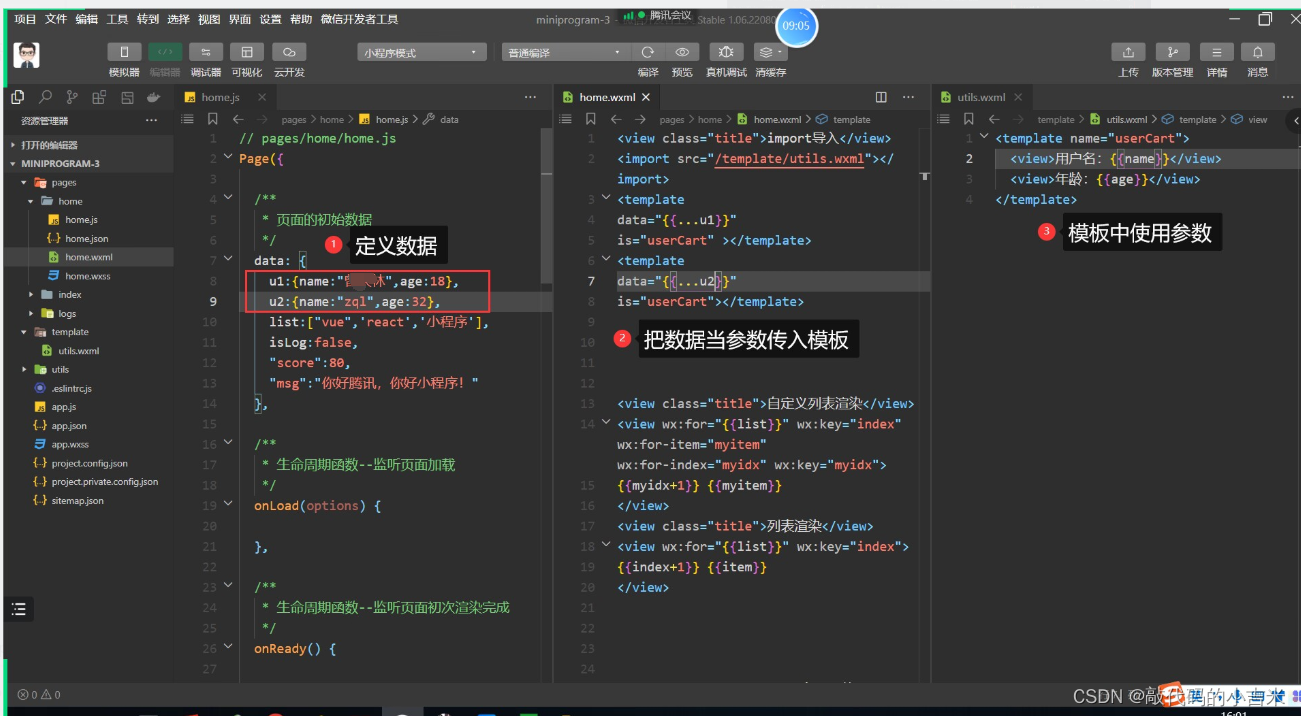Image resolution: width=1301 pixels, height=716 pixels.
Task: Switch to the home.wxml editor tab
Action: (x=607, y=97)
